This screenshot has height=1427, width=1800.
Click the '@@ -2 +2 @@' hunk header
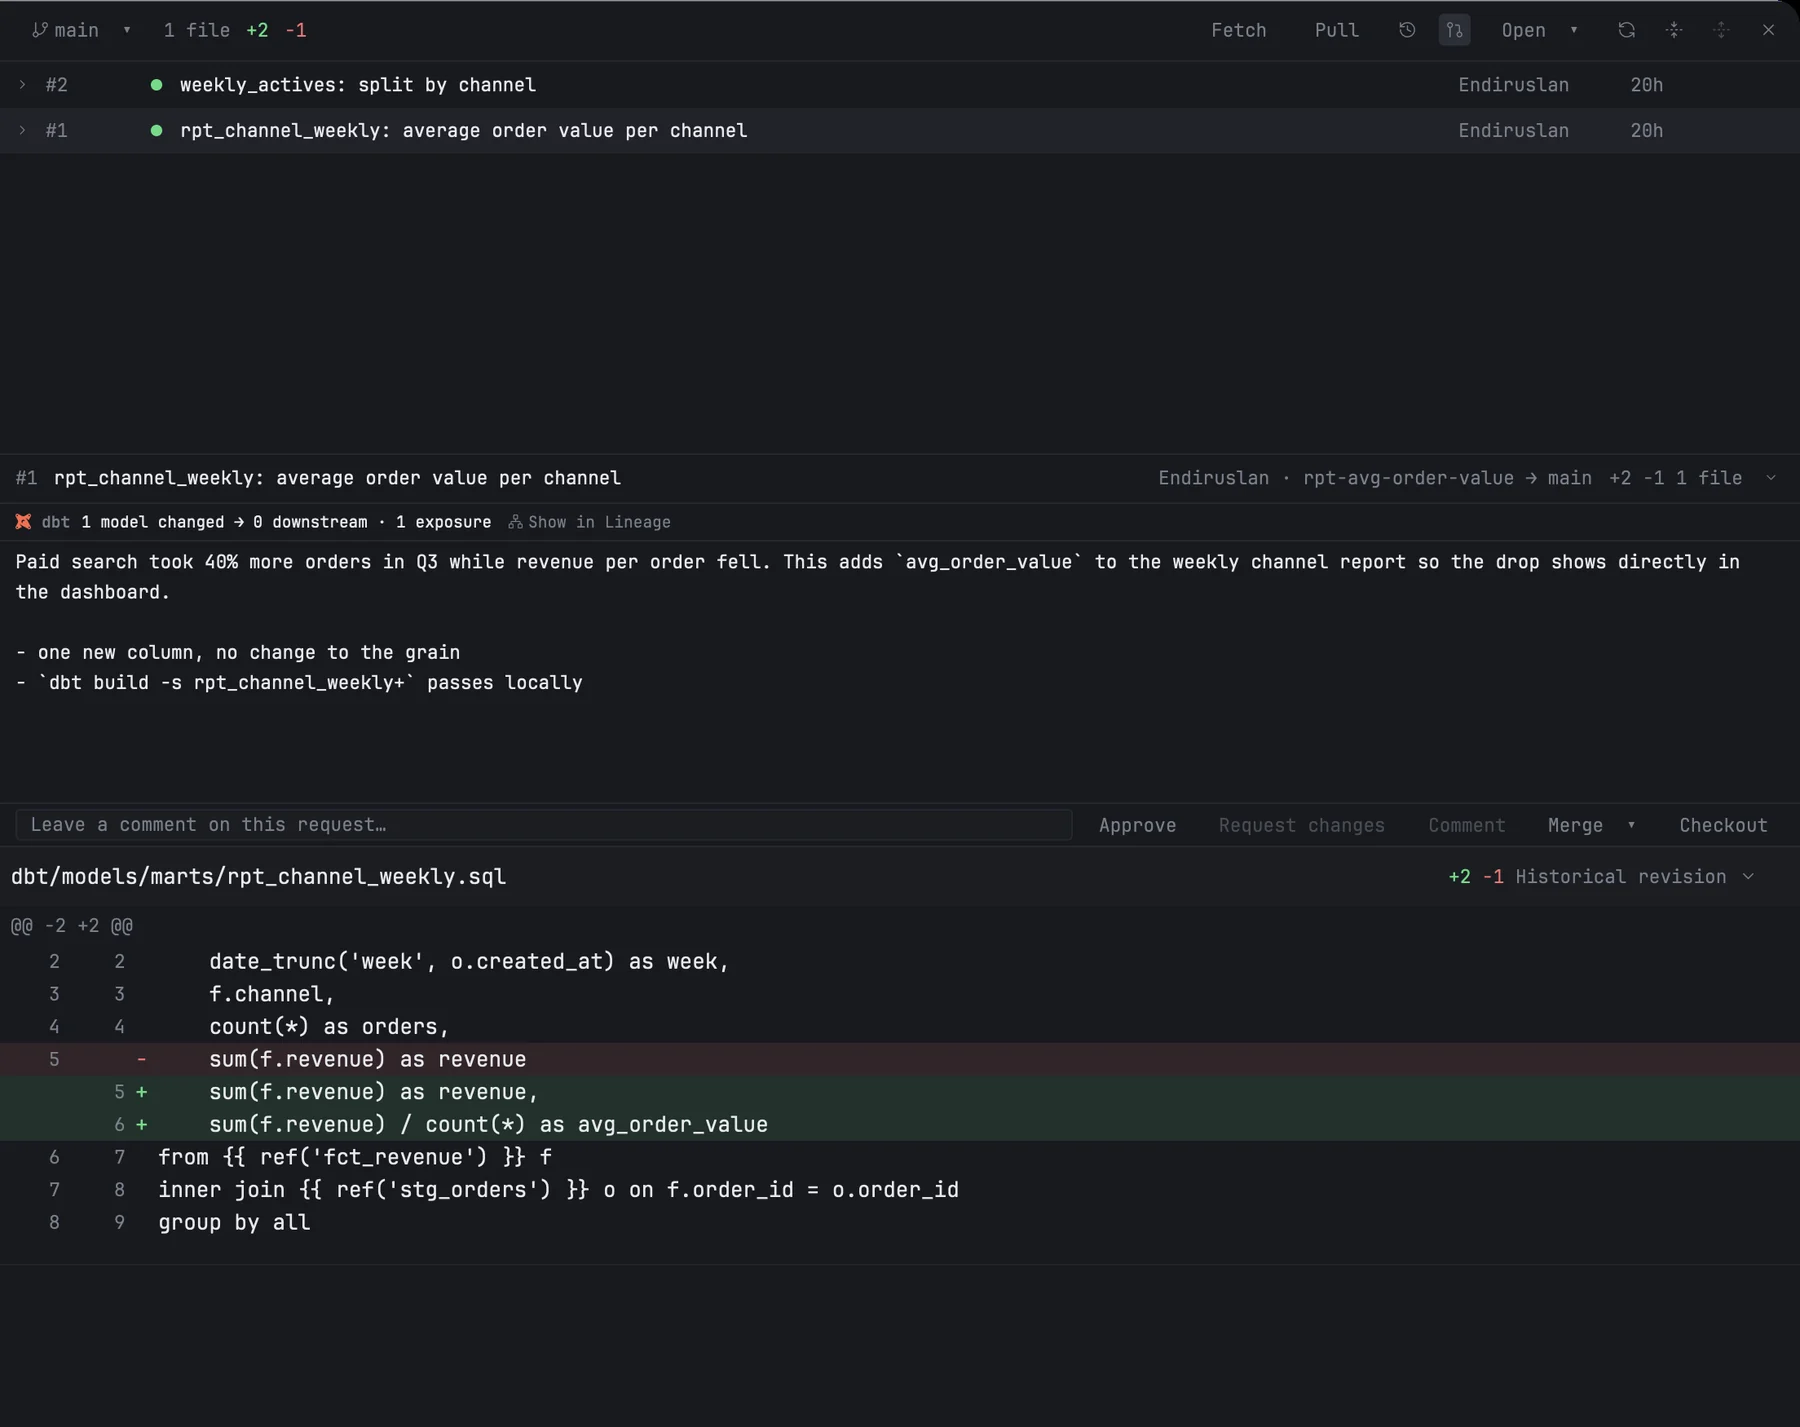[x=72, y=926]
